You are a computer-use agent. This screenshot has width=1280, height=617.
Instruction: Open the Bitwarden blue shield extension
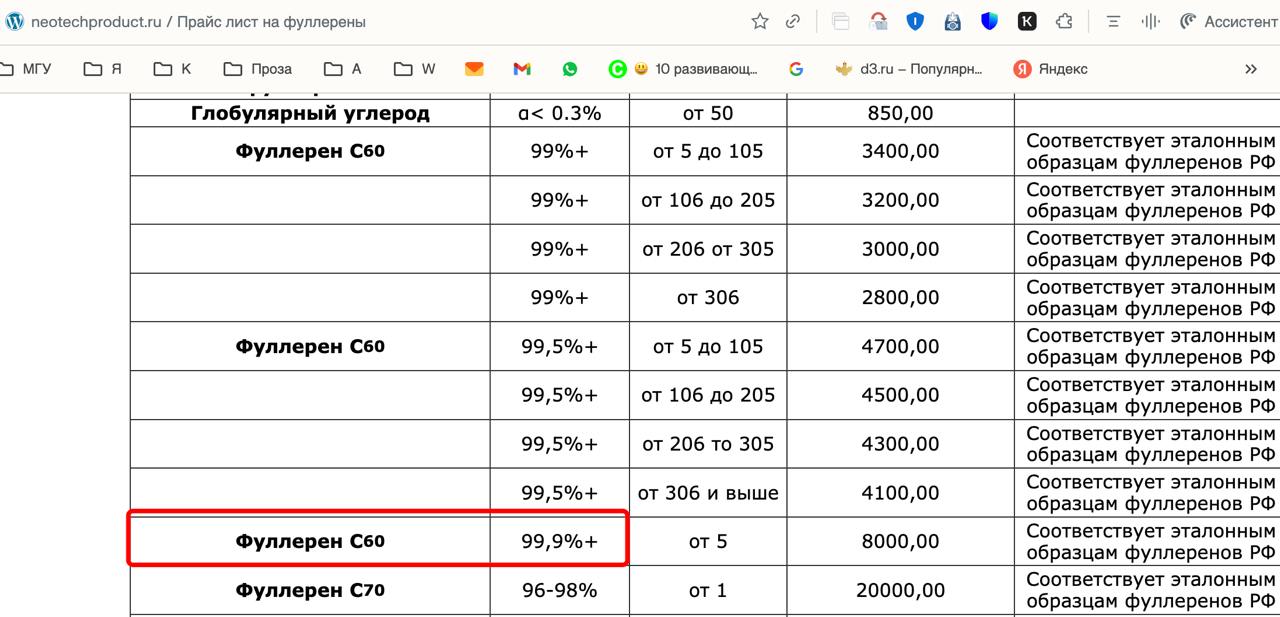tap(989, 21)
